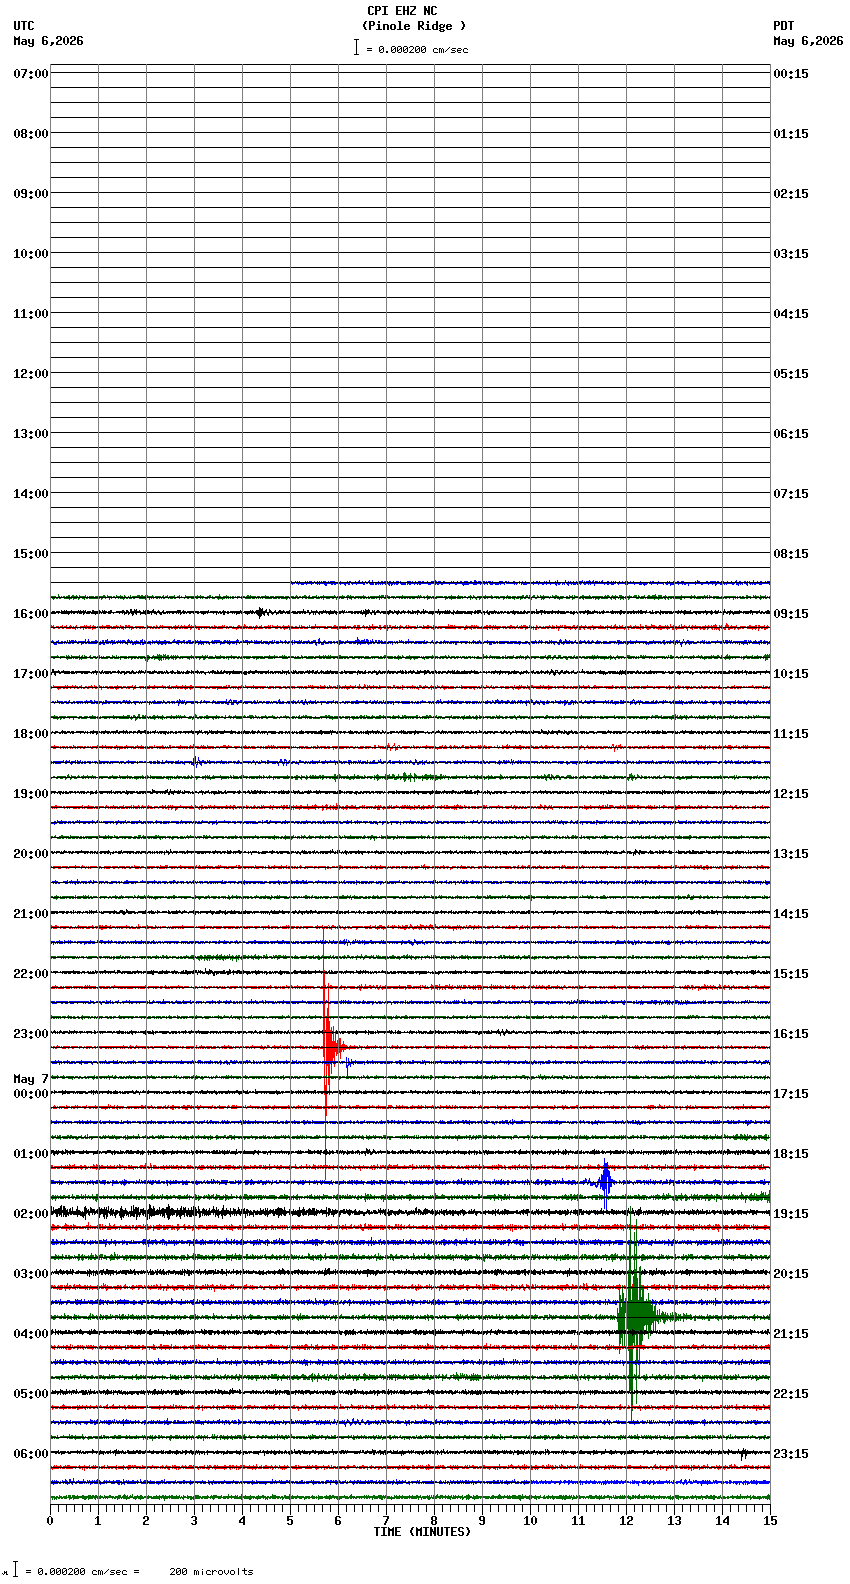Click the 'May 6,2026' date under PDT
The image size is (850, 1584).
(808, 41)
